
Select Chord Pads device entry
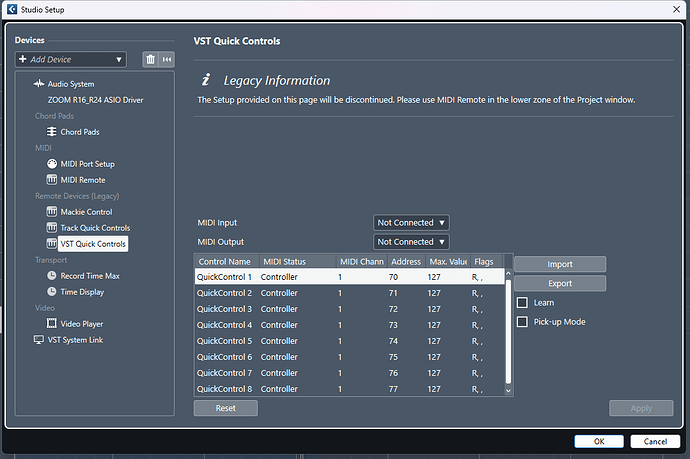point(80,132)
